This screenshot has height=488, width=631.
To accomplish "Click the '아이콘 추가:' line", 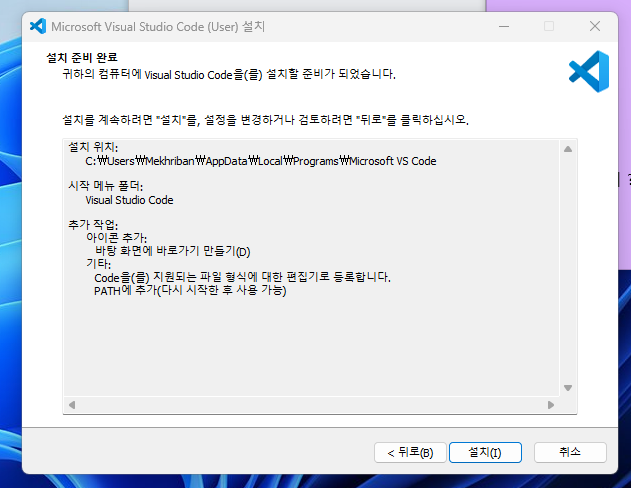I will pos(117,237).
